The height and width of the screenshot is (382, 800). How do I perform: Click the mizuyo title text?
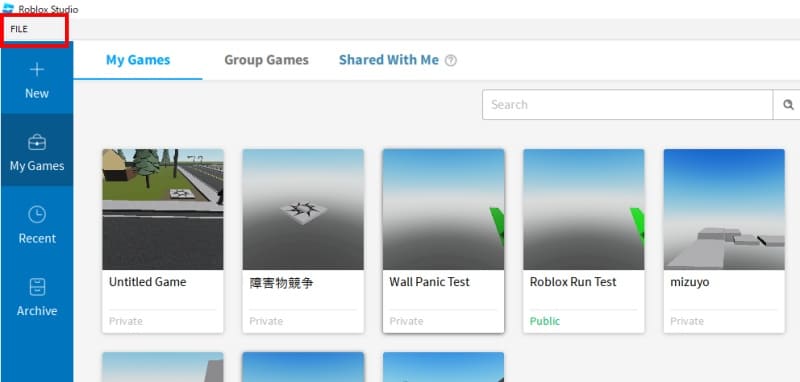click(690, 283)
